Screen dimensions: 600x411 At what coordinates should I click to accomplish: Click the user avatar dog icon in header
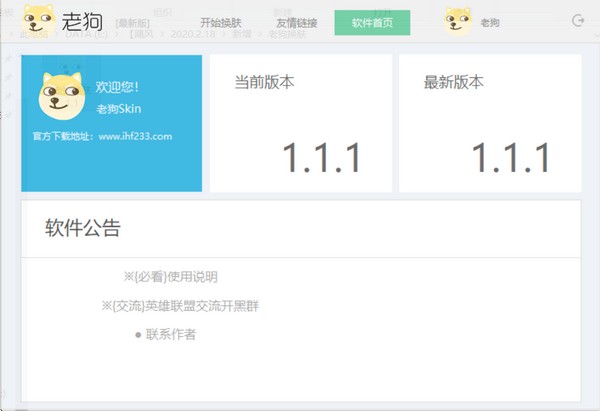pos(457,21)
